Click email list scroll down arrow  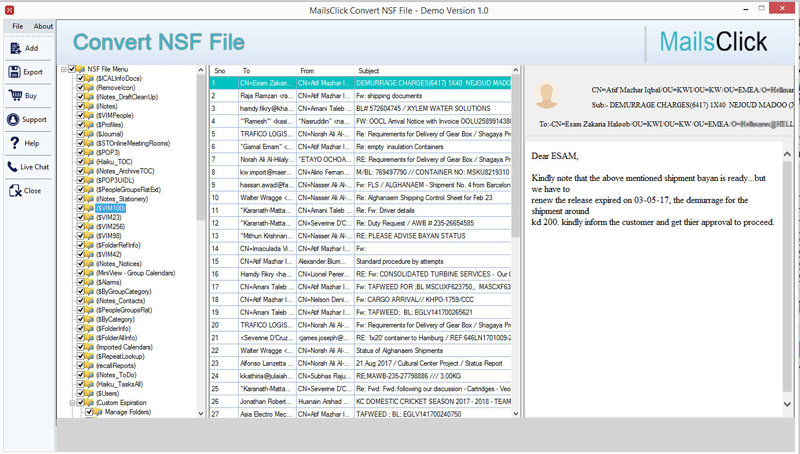coord(515,414)
